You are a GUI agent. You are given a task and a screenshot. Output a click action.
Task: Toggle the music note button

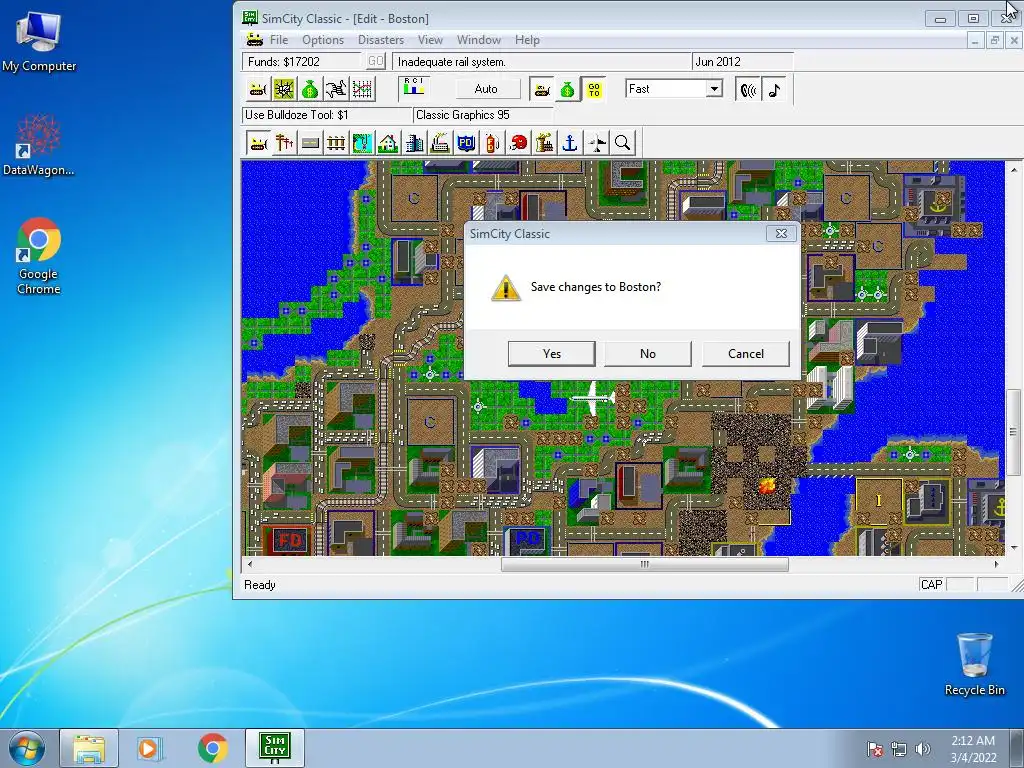775,89
